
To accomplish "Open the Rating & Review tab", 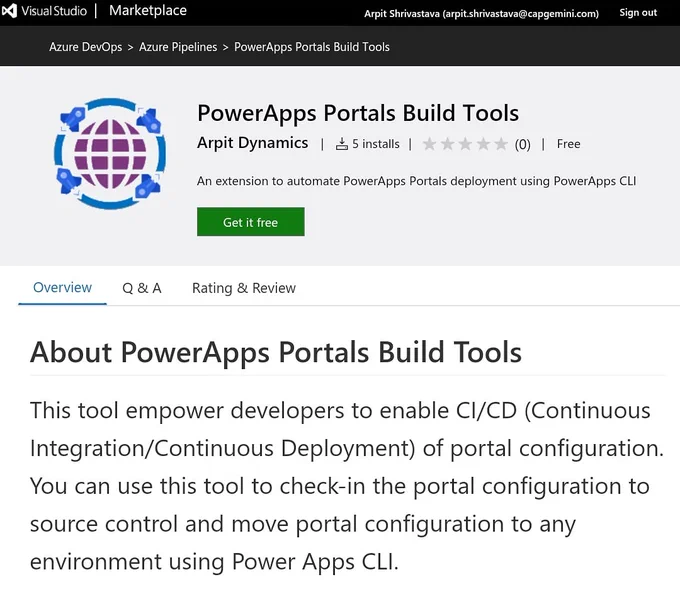I will tap(244, 288).
